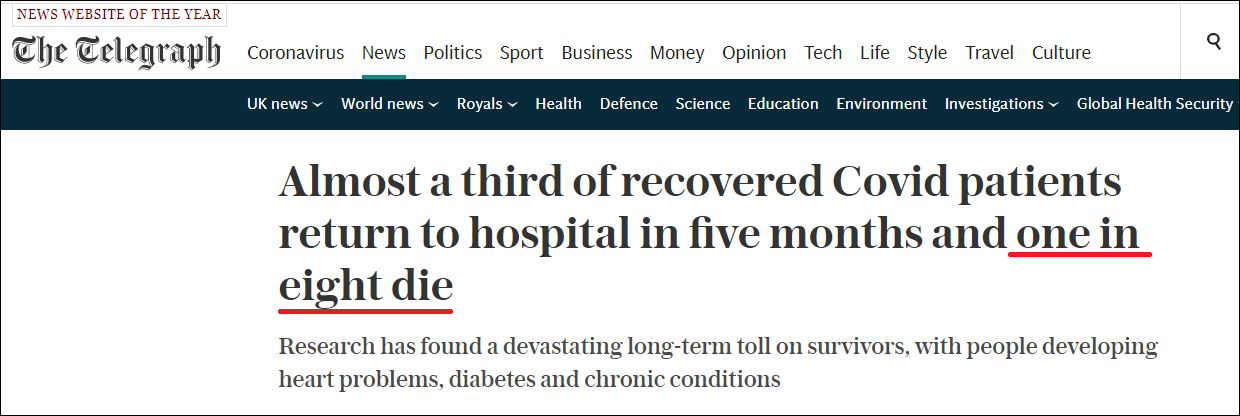The image size is (1240, 416).
Task: Open the Coronavirus section
Action: pos(295,53)
